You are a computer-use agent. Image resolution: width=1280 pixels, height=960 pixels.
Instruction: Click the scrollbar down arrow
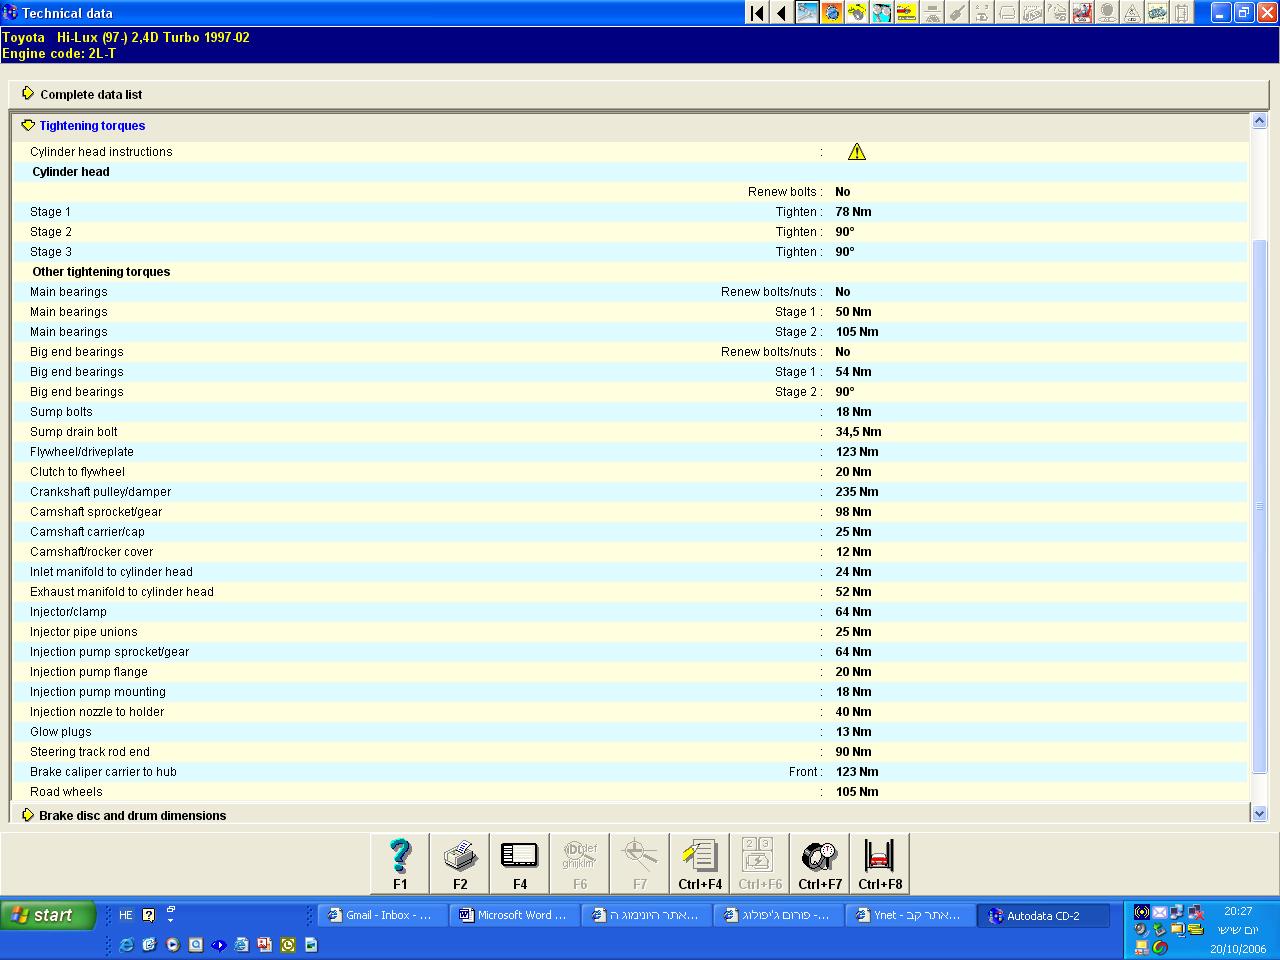[x=1259, y=814]
